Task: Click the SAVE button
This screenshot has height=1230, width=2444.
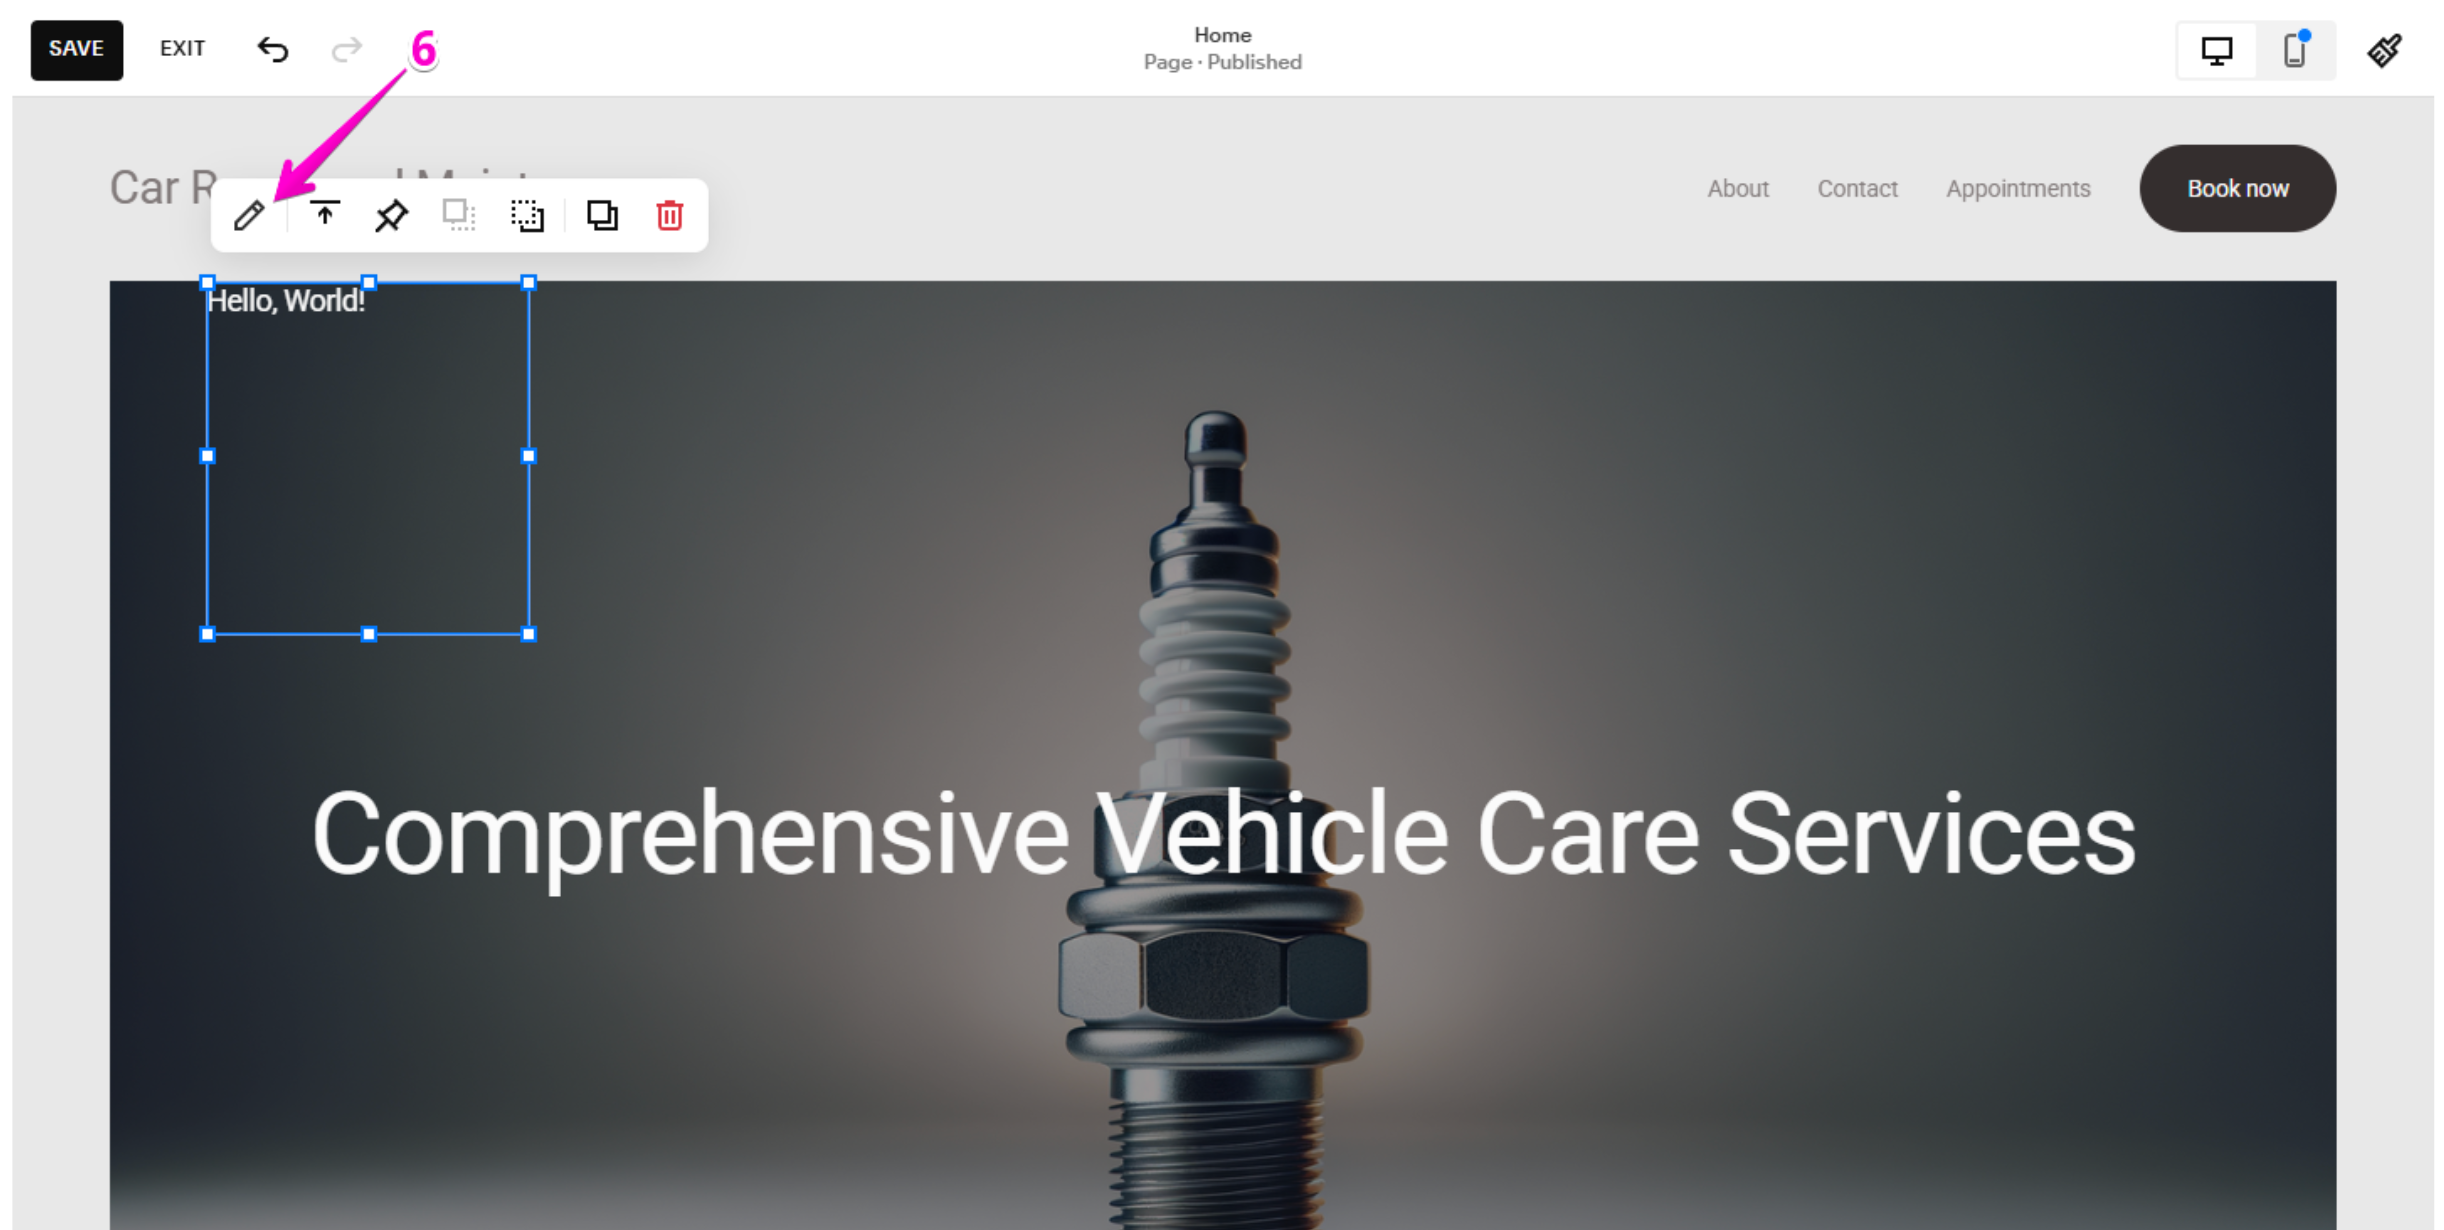Action: [77, 49]
